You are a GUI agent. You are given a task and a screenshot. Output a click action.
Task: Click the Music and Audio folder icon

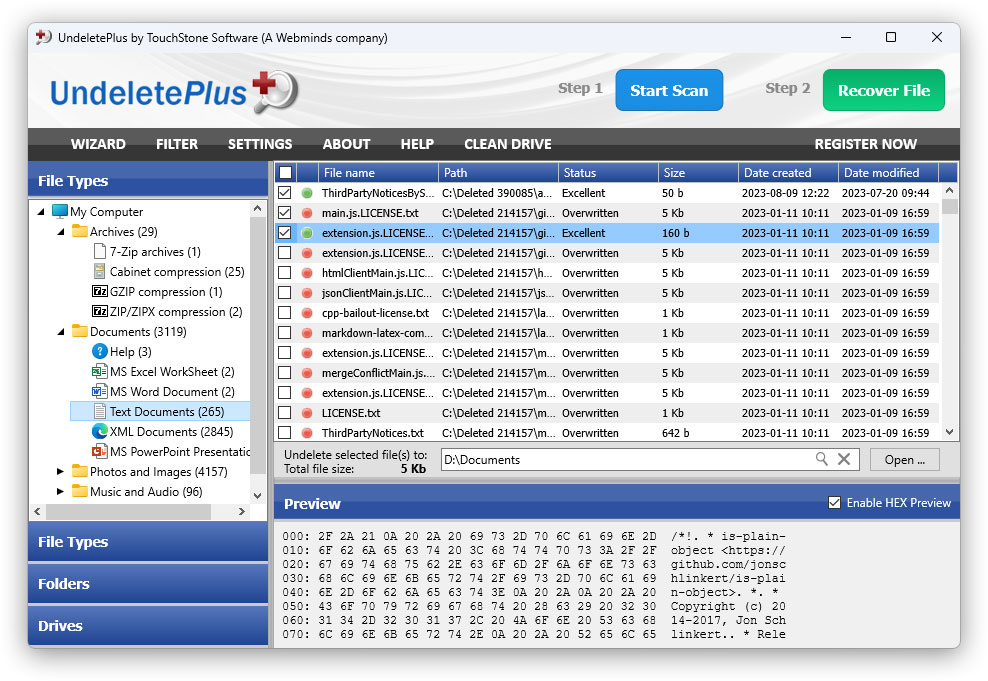(79, 491)
